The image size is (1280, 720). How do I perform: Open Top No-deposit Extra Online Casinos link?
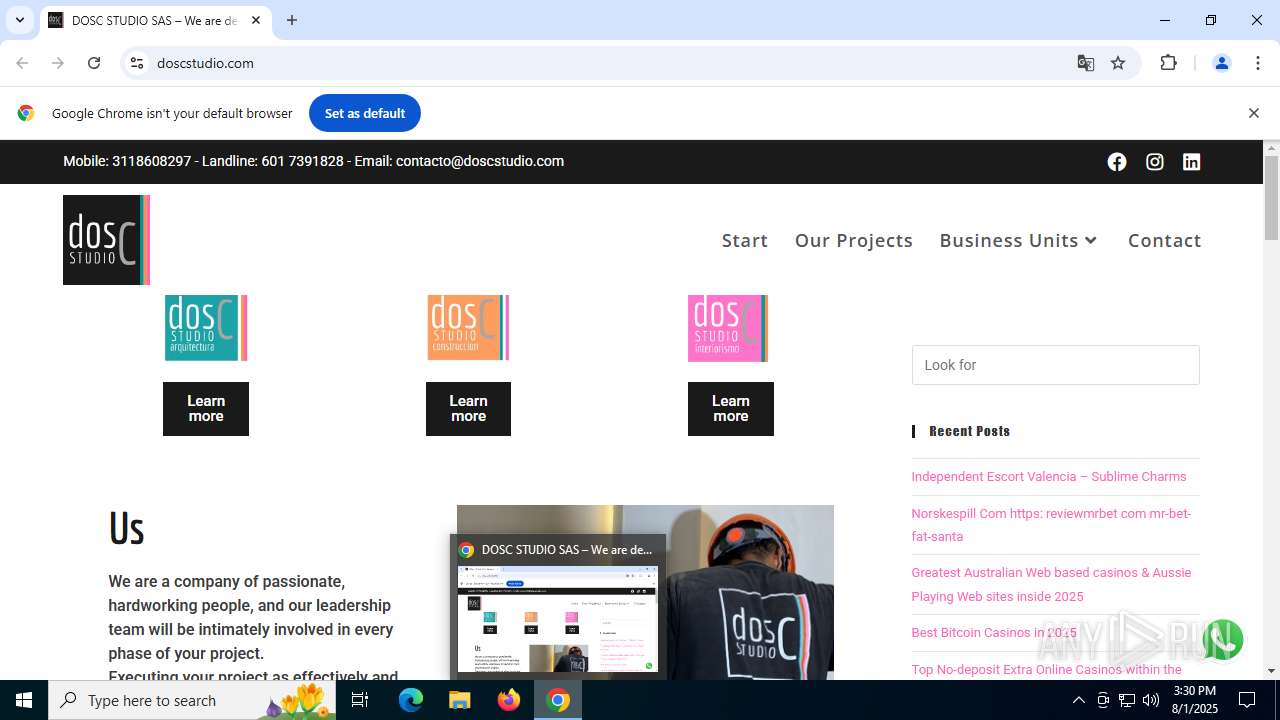point(1046,669)
